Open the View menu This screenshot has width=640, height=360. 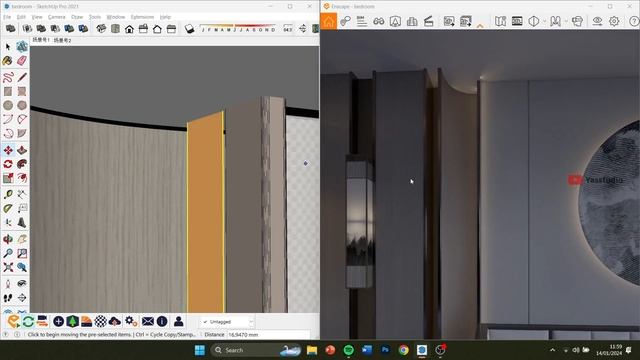click(37, 17)
